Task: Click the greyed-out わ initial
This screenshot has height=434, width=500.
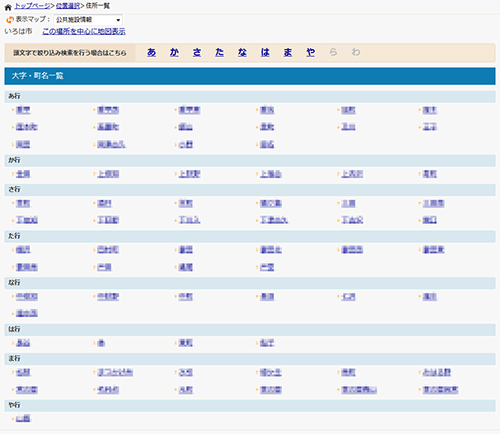Action: (x=356, y=52)
